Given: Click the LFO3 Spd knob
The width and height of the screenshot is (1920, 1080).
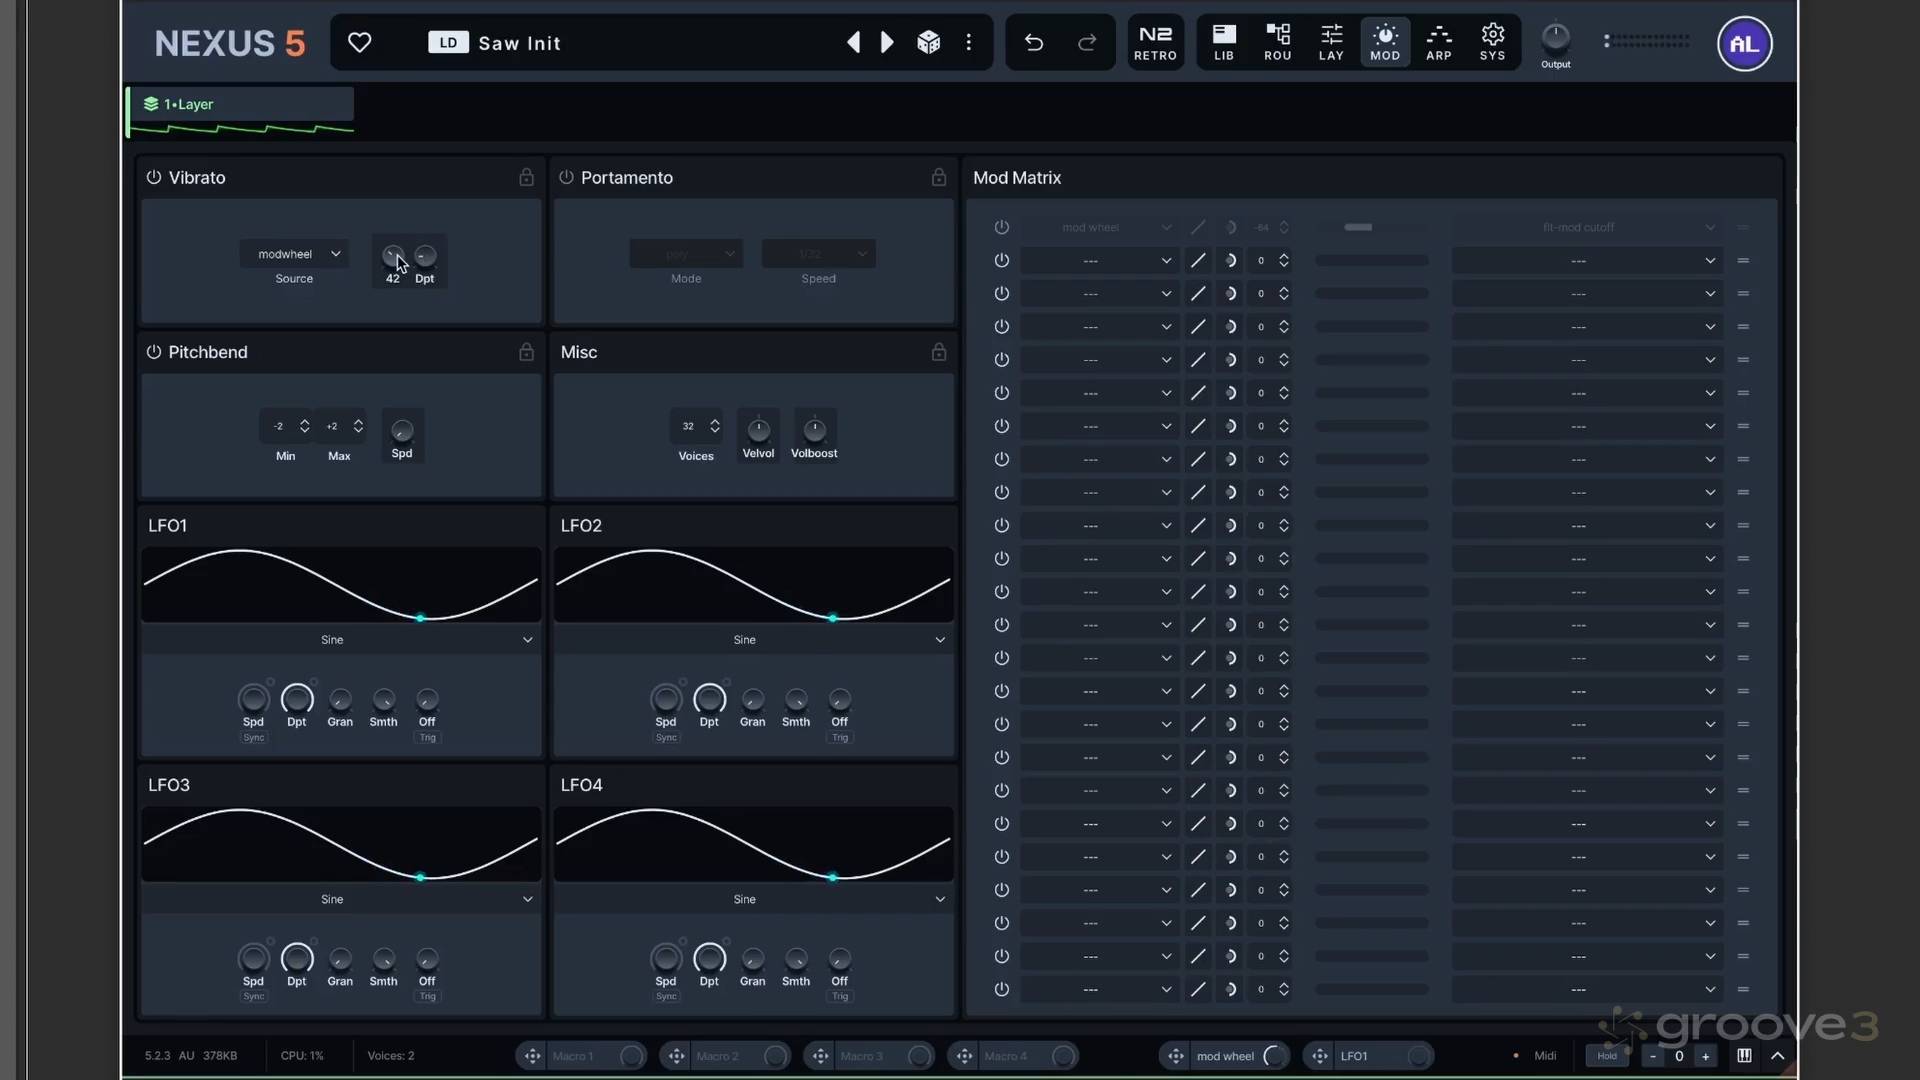Looking at the screenshot, I should pos(254,958).
